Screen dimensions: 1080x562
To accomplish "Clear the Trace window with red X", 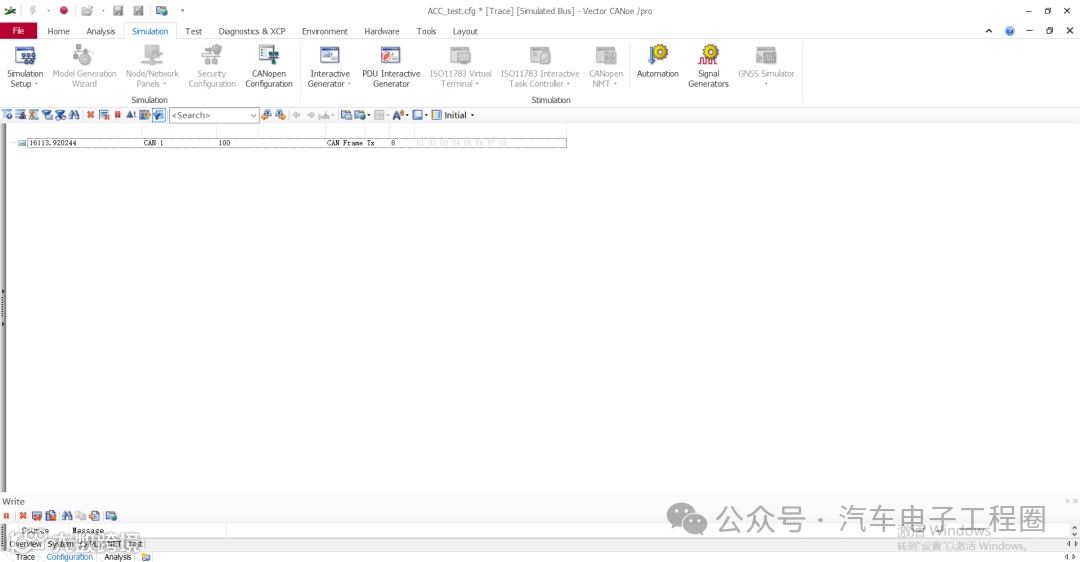I will click(x=90, y=115).
